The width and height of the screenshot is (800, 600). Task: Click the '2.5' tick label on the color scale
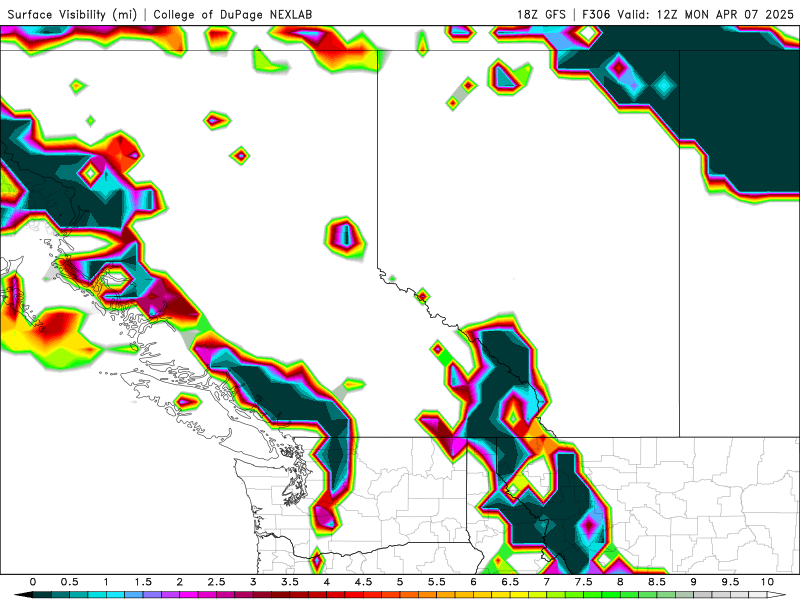[x=216, y=582]
